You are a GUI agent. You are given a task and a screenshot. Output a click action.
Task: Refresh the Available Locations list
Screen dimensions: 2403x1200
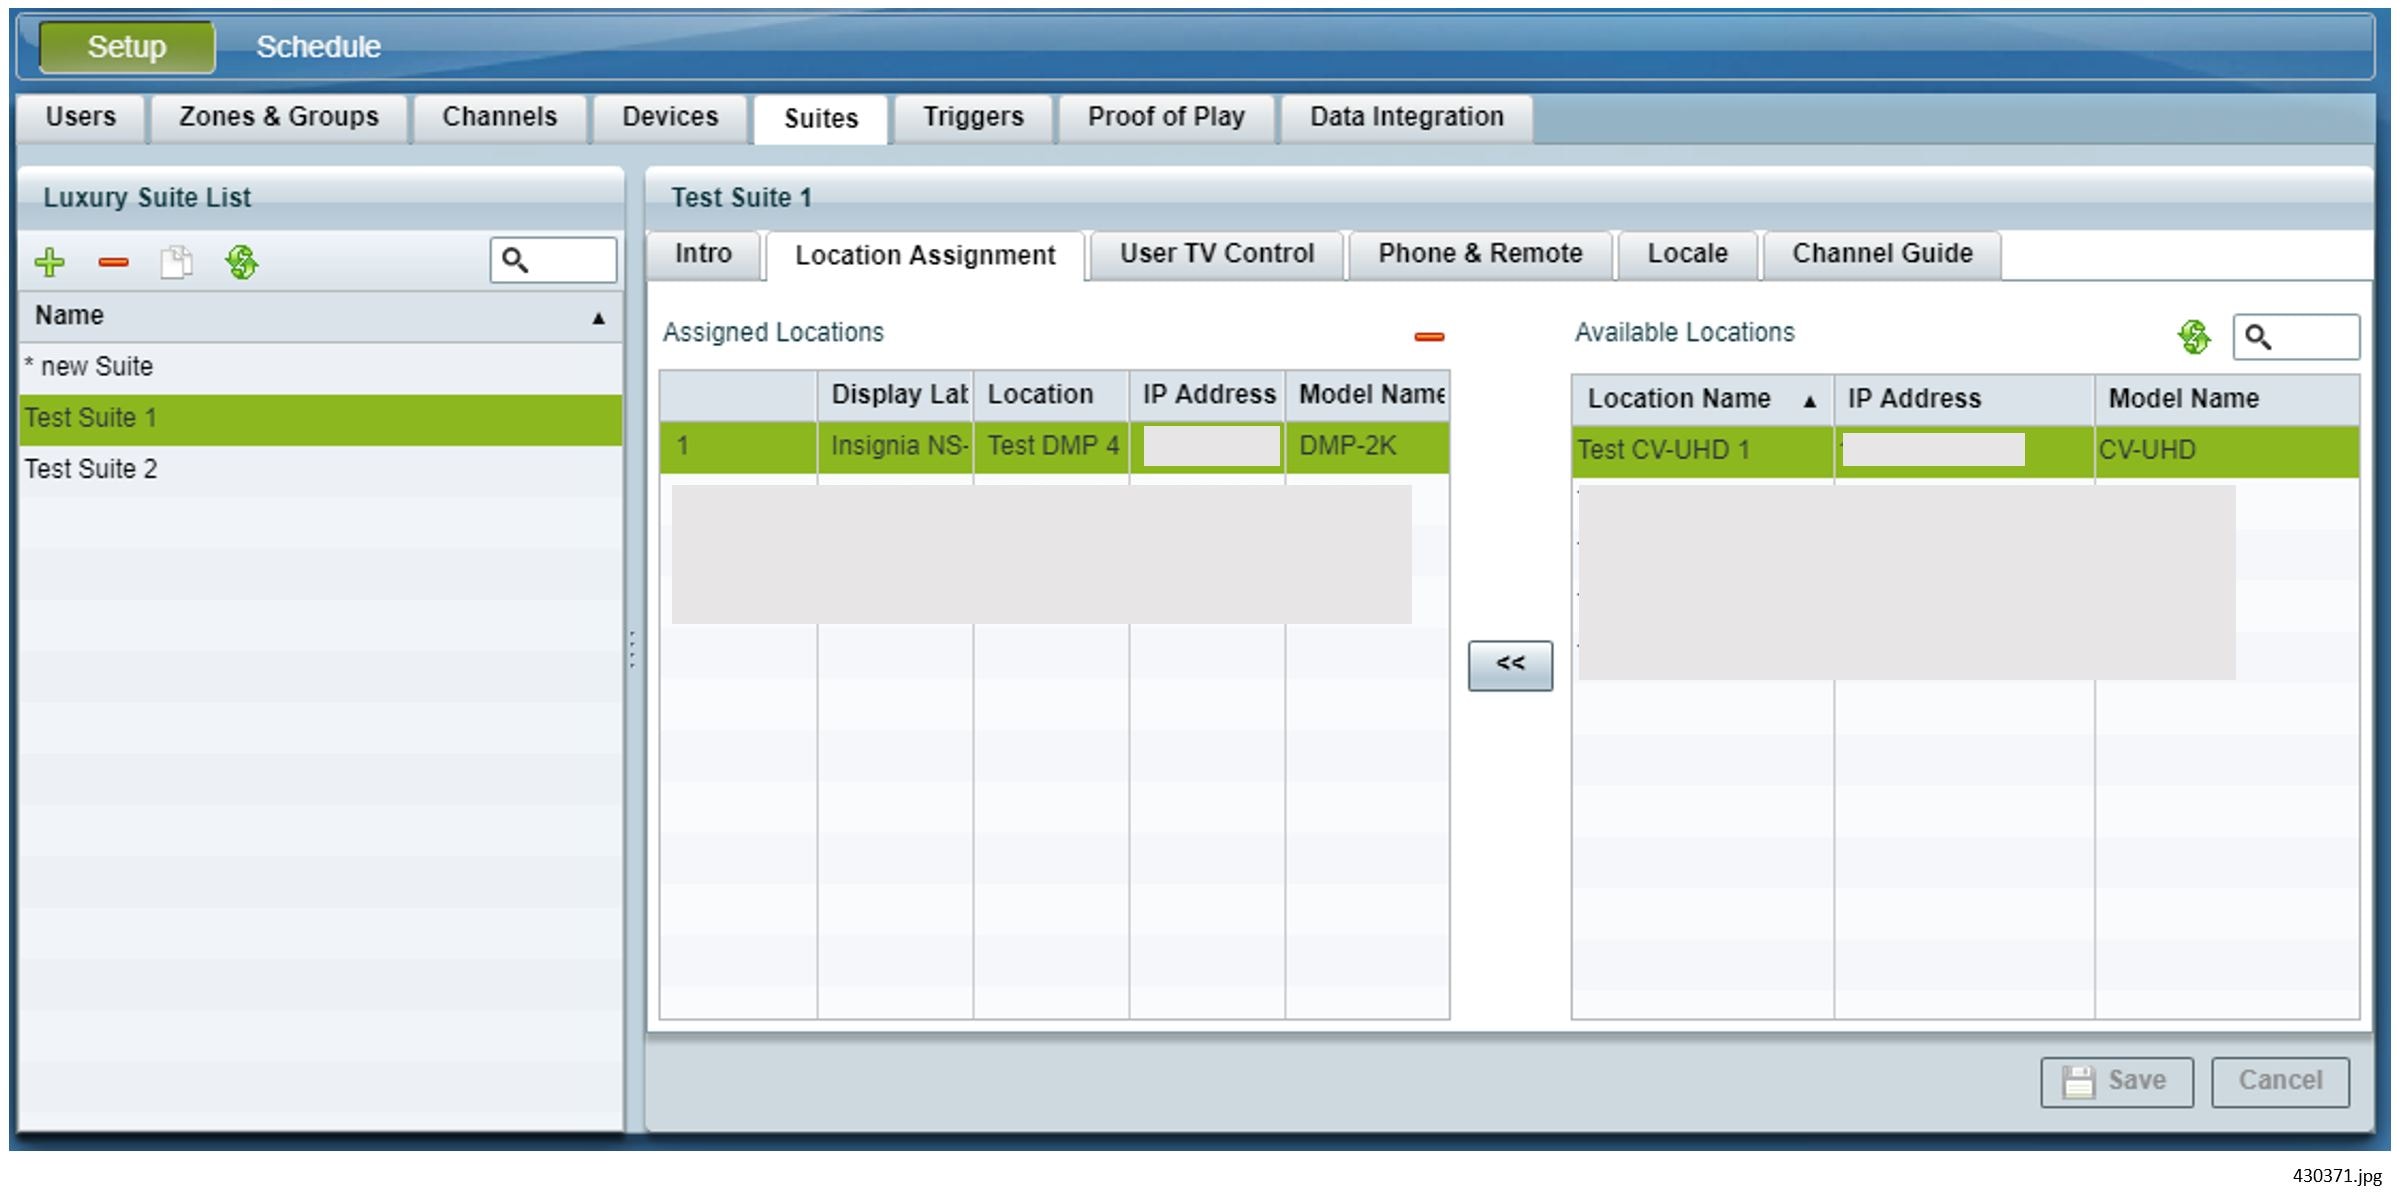(x=2194, y=337)
